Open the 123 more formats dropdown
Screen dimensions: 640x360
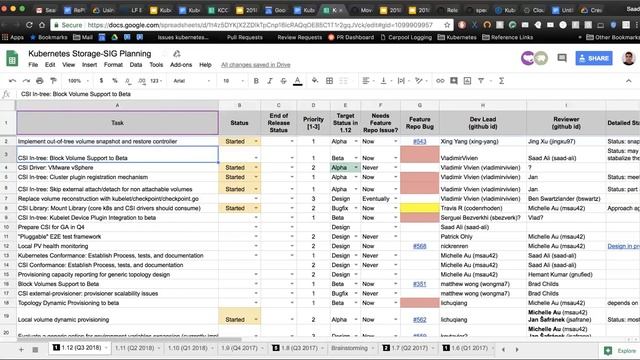click(156, 81)
